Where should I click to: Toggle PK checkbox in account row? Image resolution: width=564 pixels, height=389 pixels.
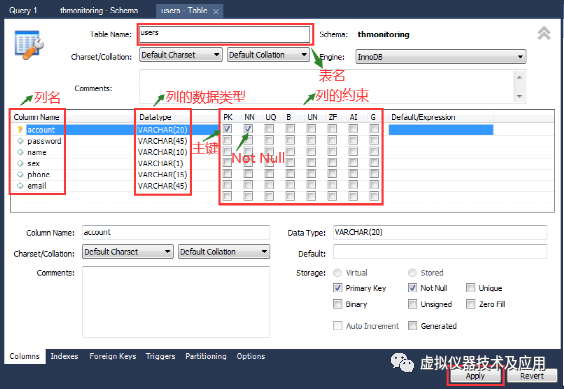227,128
